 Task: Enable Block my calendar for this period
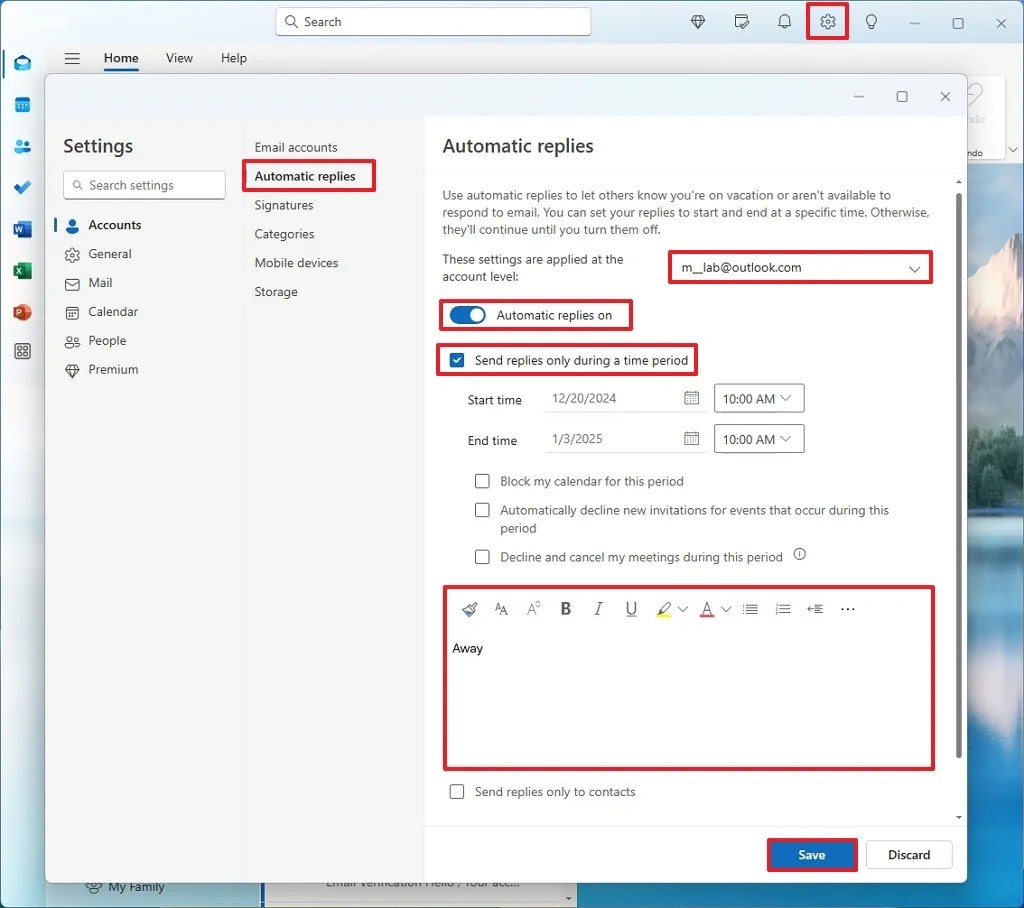click(482, 481)
